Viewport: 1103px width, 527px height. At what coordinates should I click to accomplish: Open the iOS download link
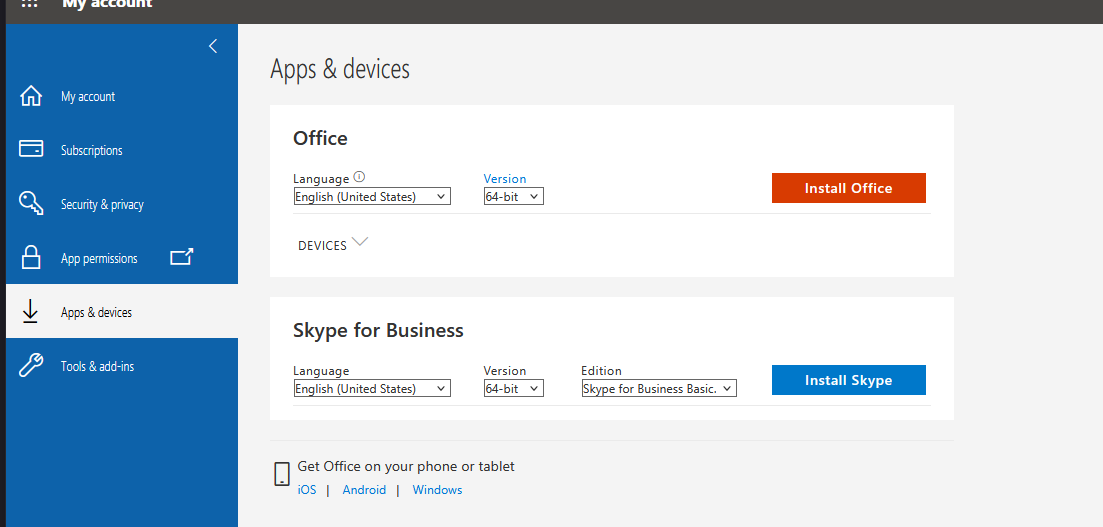click(x=307, y=490)
